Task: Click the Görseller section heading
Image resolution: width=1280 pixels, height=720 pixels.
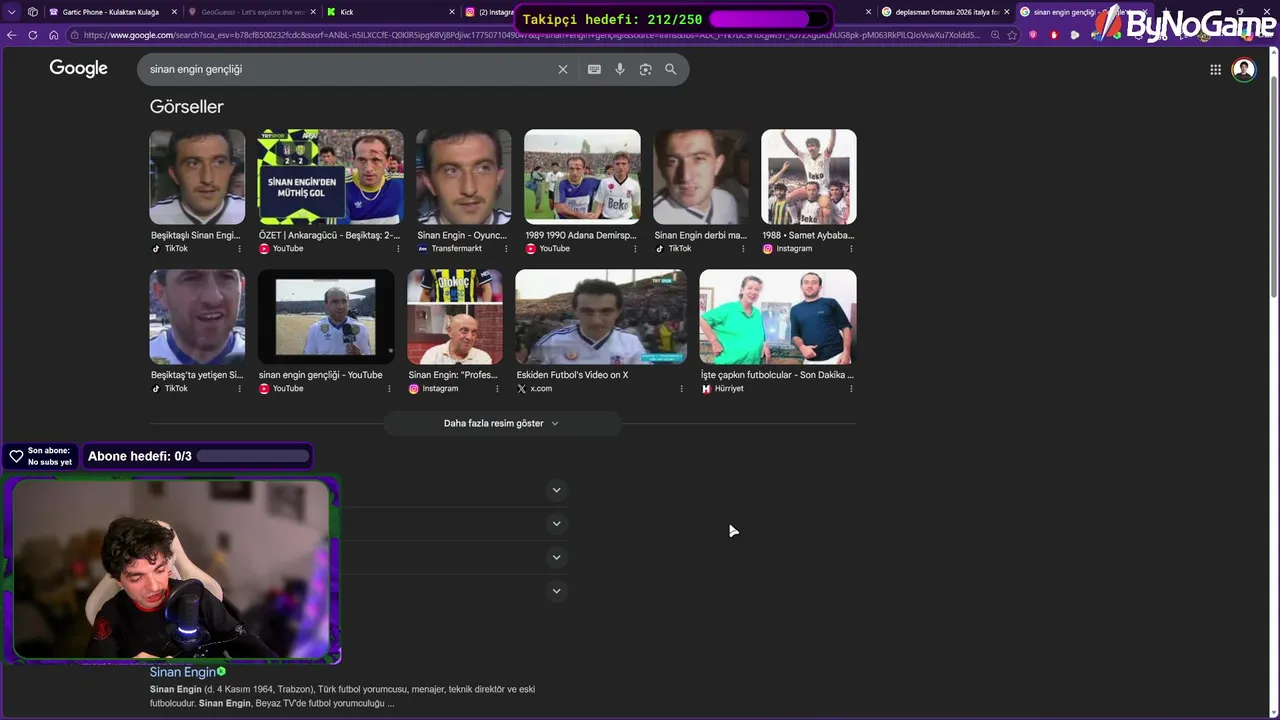Action: (x=187, y=106)
